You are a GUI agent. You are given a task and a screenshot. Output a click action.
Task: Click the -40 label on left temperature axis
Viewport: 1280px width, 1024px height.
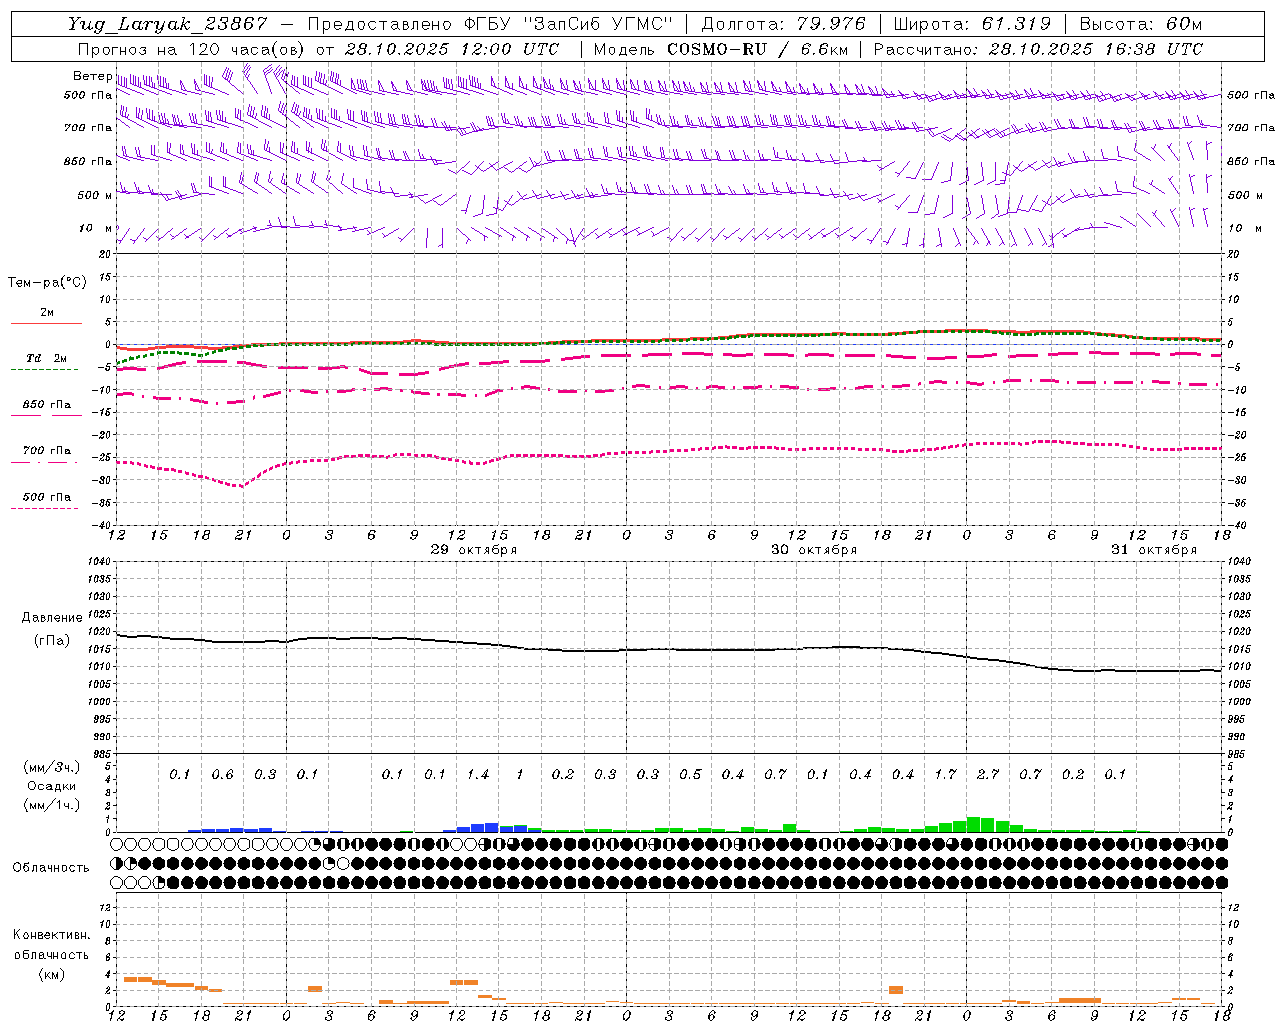tap(102, 525)
